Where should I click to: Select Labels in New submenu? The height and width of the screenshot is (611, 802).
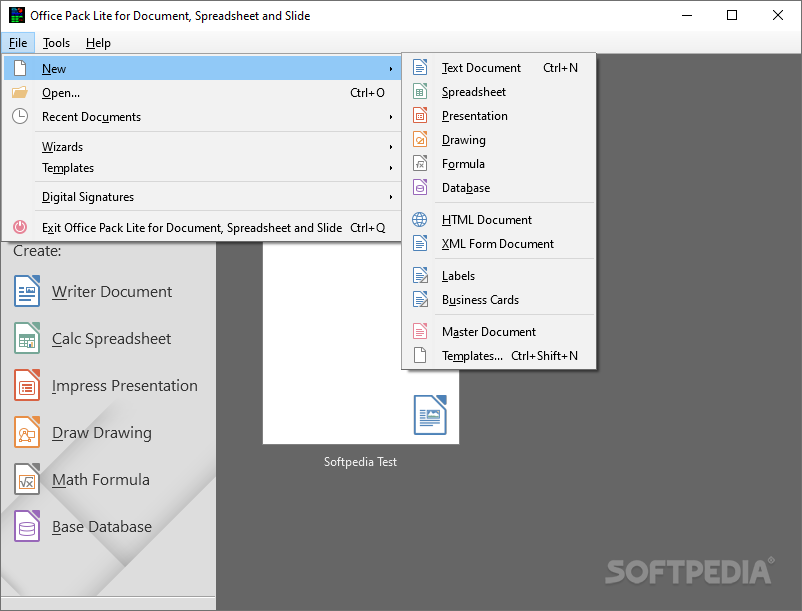[499, 276]
